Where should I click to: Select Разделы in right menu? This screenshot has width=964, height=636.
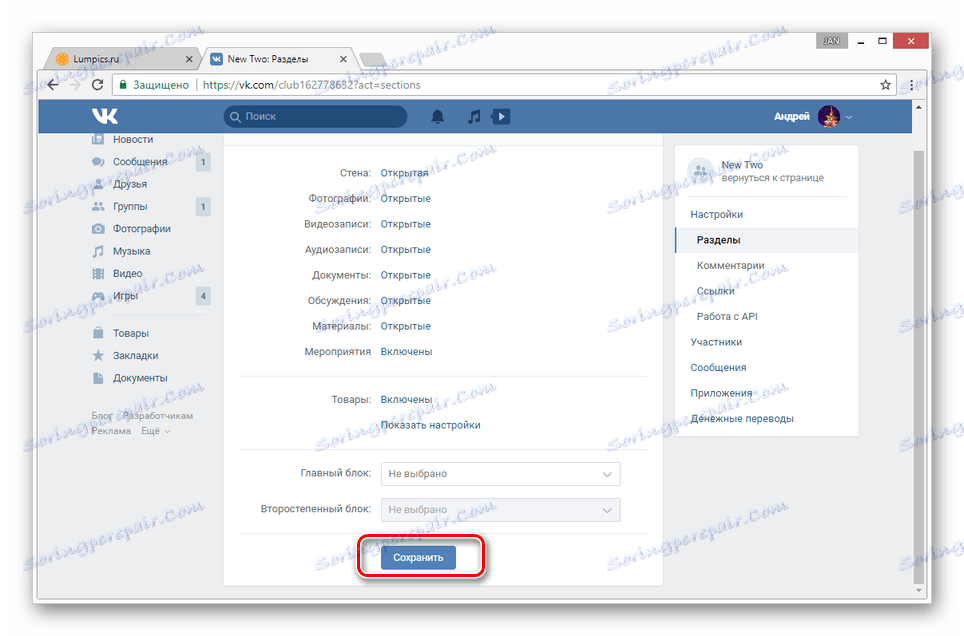tap(766, 240)
